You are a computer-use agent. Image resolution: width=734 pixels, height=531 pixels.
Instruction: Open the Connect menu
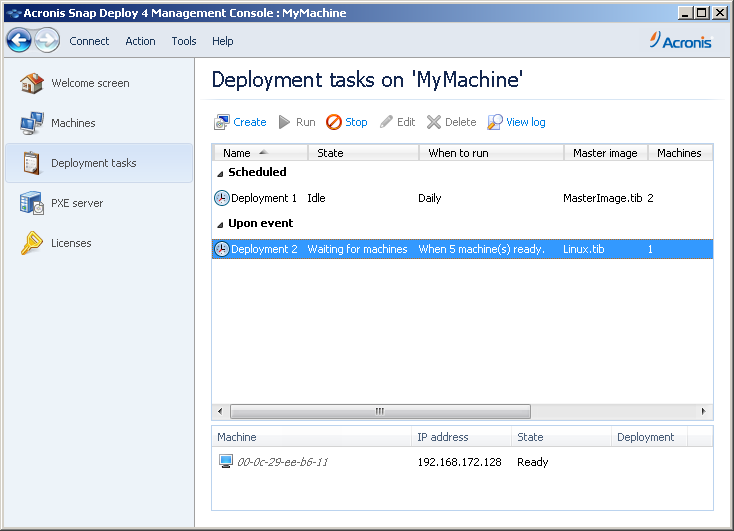click(x=89, y=41)
